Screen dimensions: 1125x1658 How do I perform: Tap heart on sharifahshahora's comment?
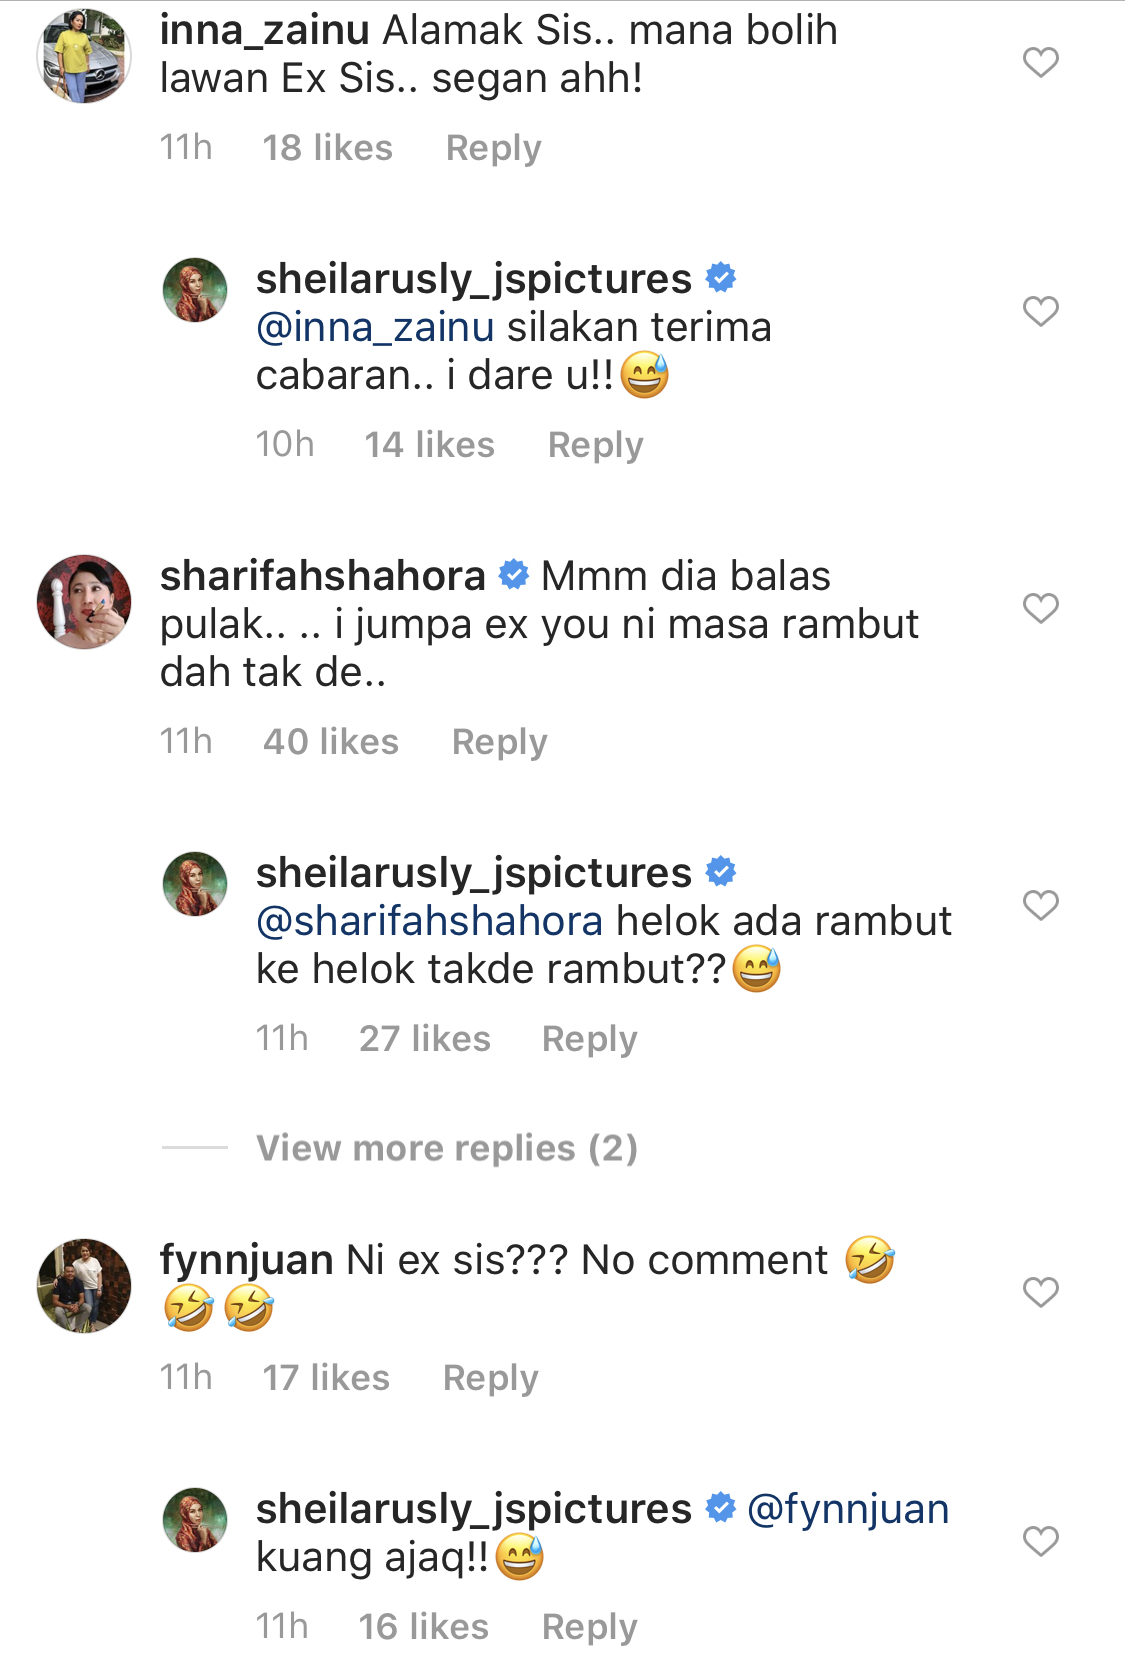coord(1040,608)
